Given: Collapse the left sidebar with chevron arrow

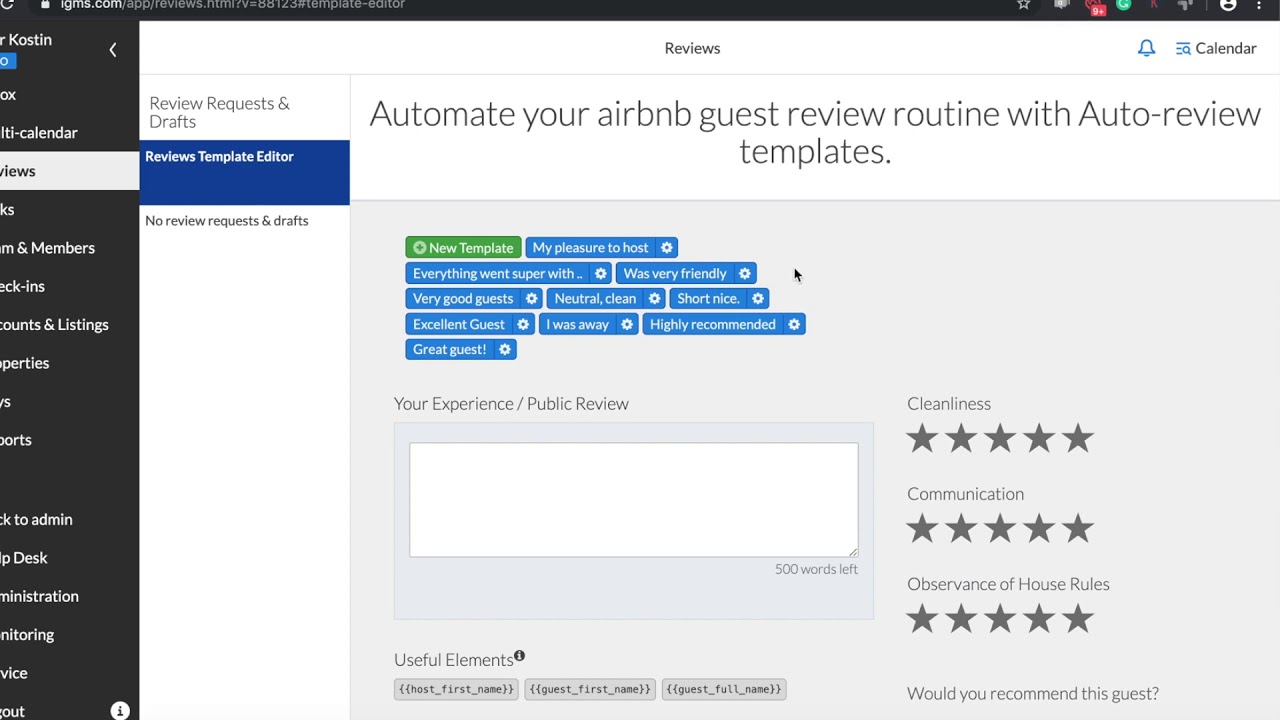Looking at the screenshot, I should tap(113, 49).
